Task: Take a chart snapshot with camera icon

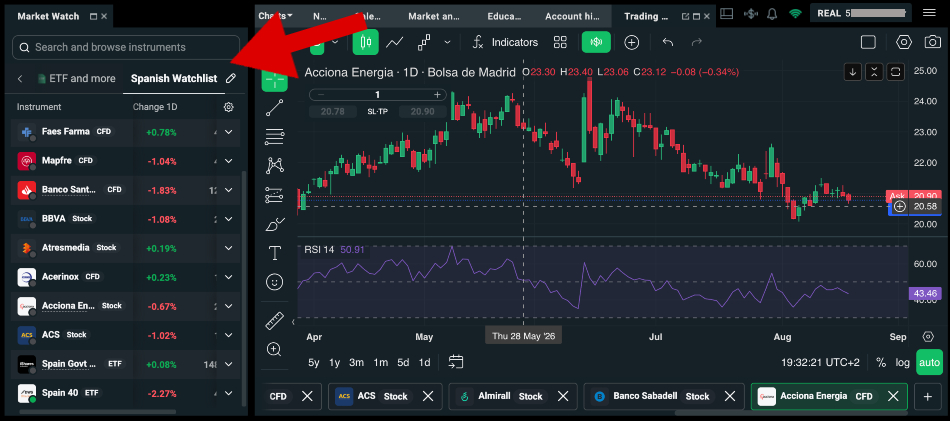Action: 932,42
